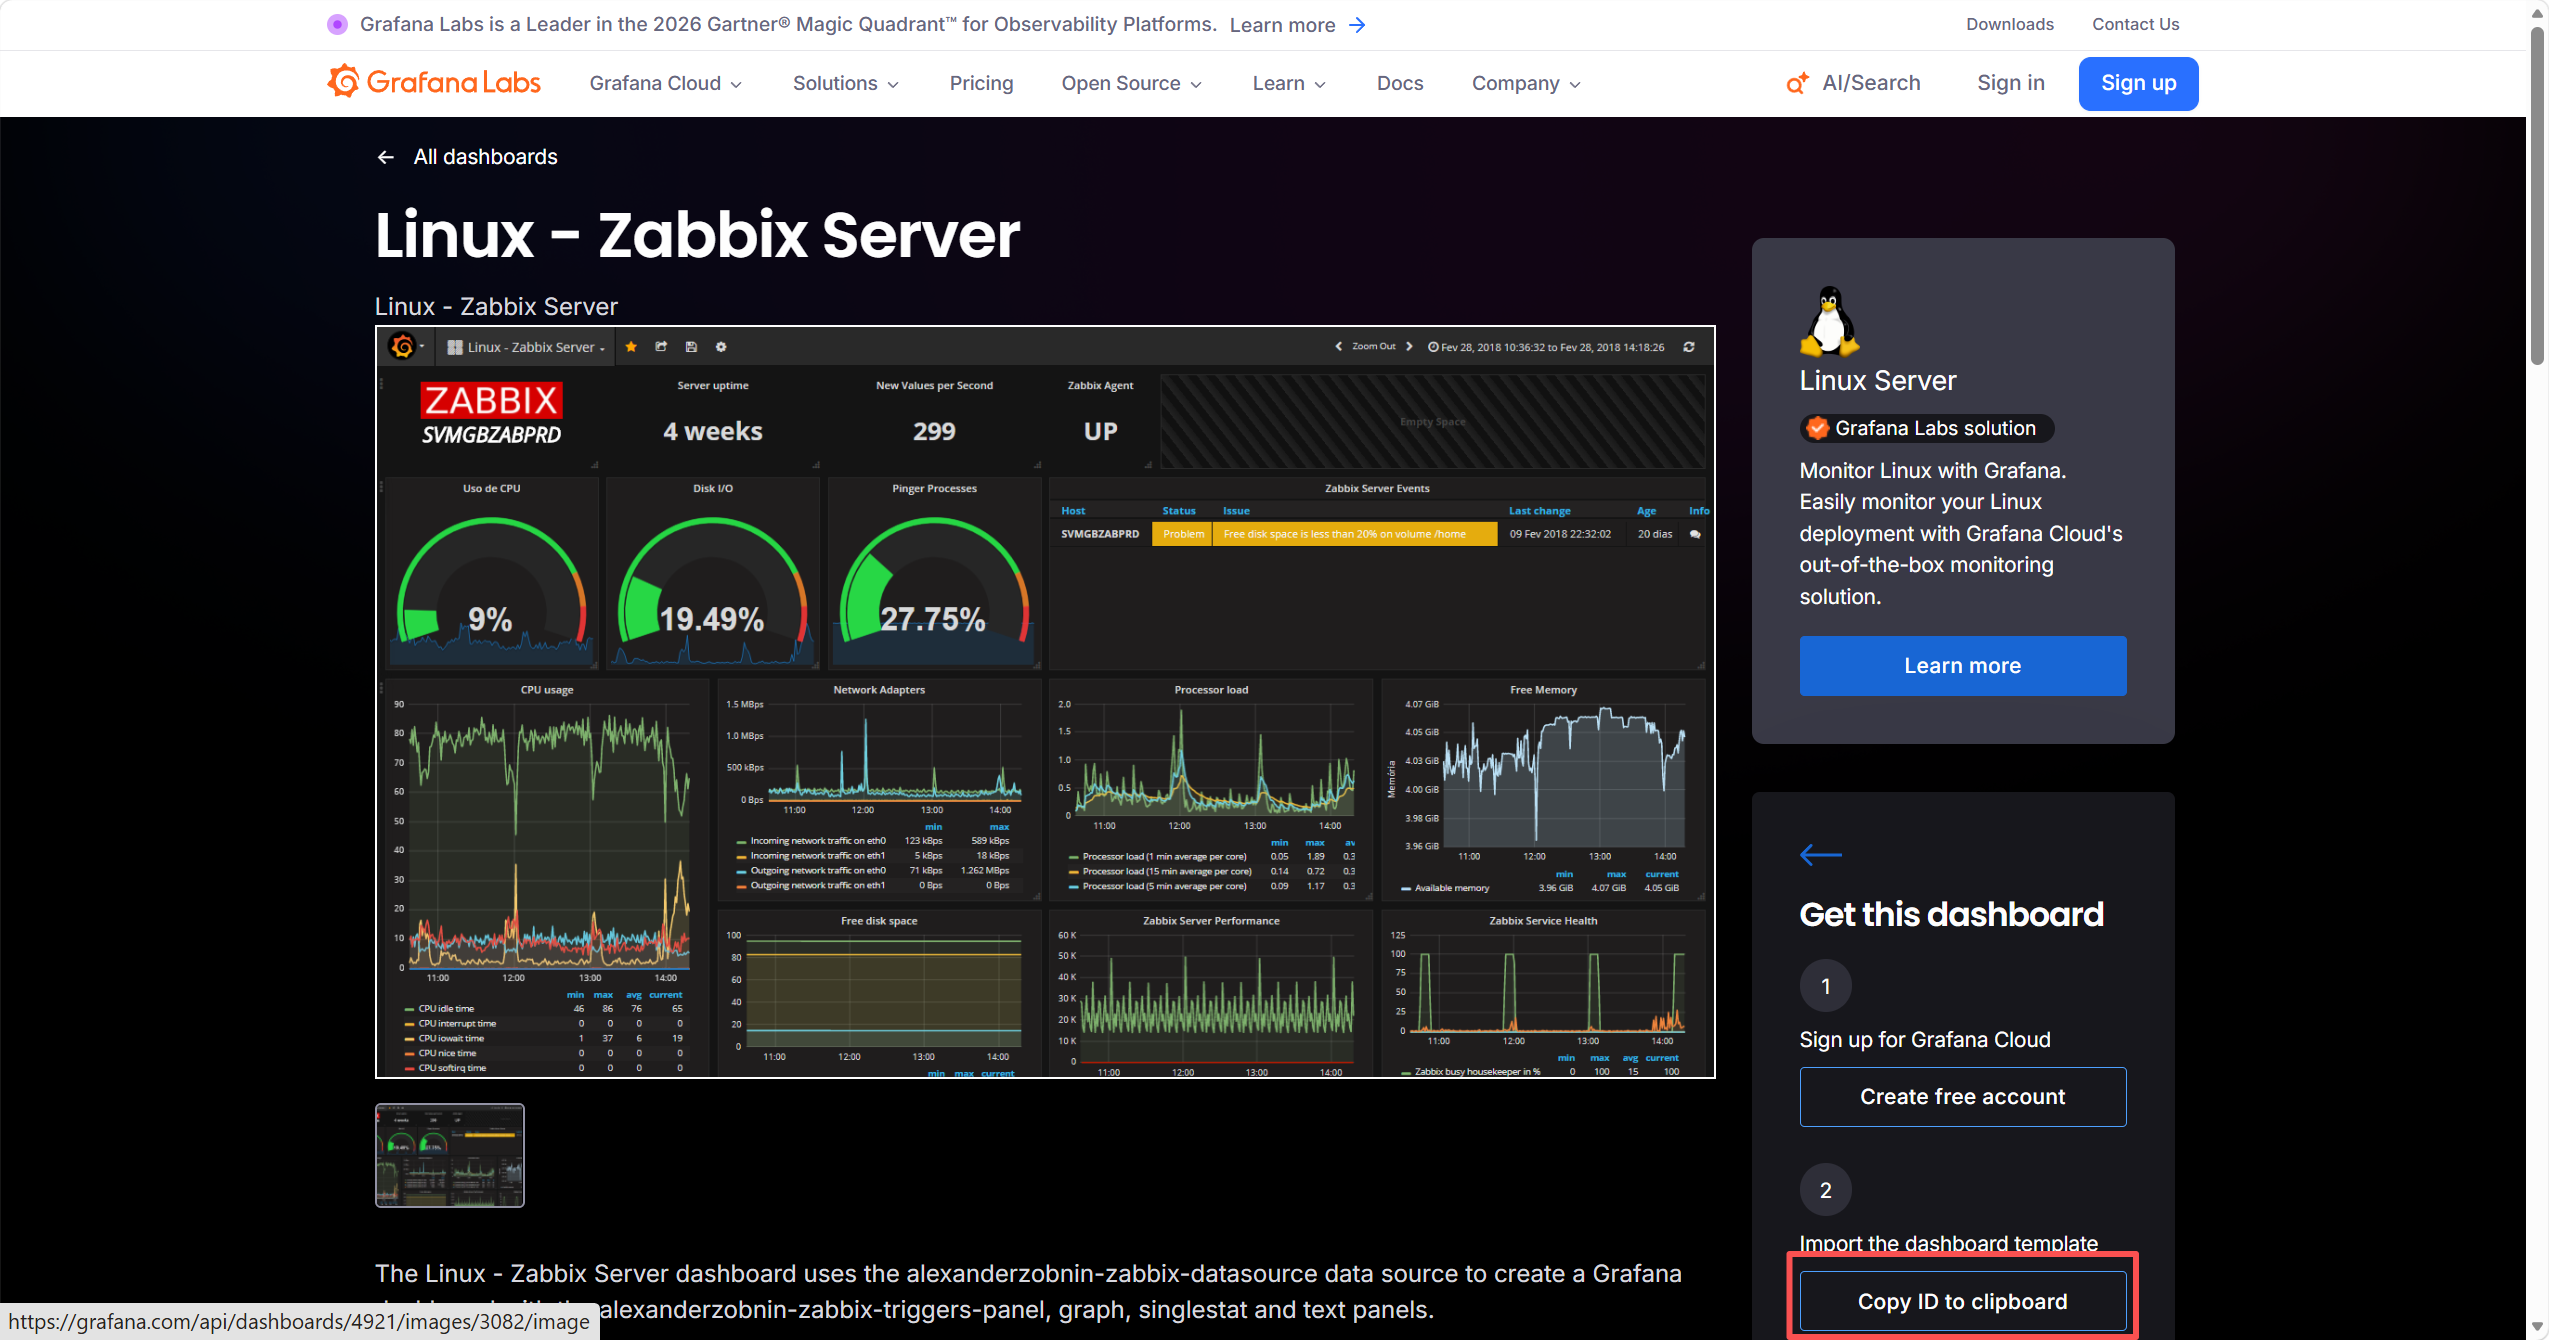Viewport: 2549px width, 1340px height.
Task: Open the Downloads link in the top bar
Action: click(2010, 24)
